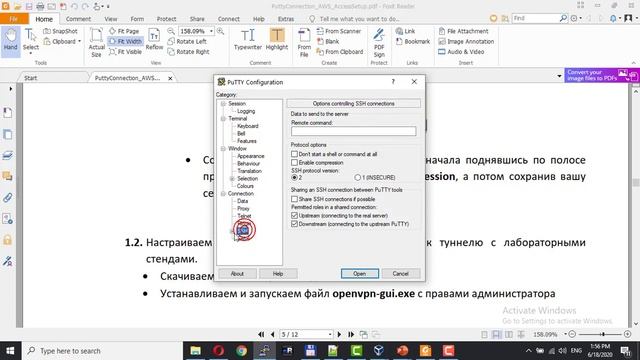Select the Typewriter tool
Screen dimensions: 640x360
pyautogui.click(x=248, y=40)
